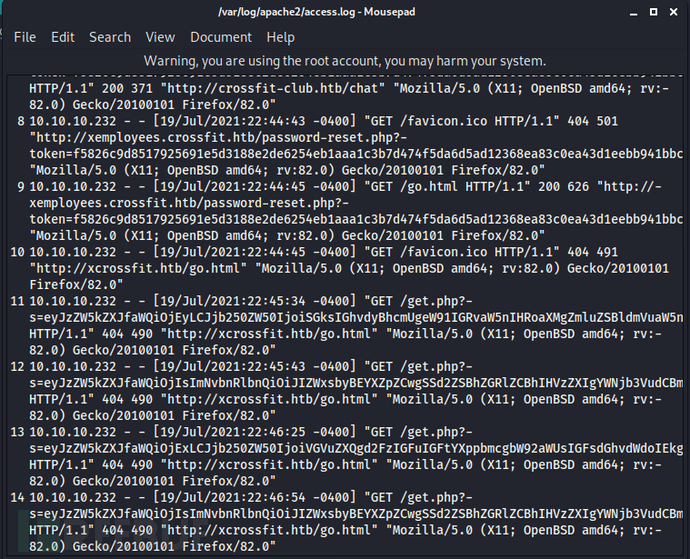690x559 pixels.
Task: Maximize the Mousepad window
Action: 653,12
